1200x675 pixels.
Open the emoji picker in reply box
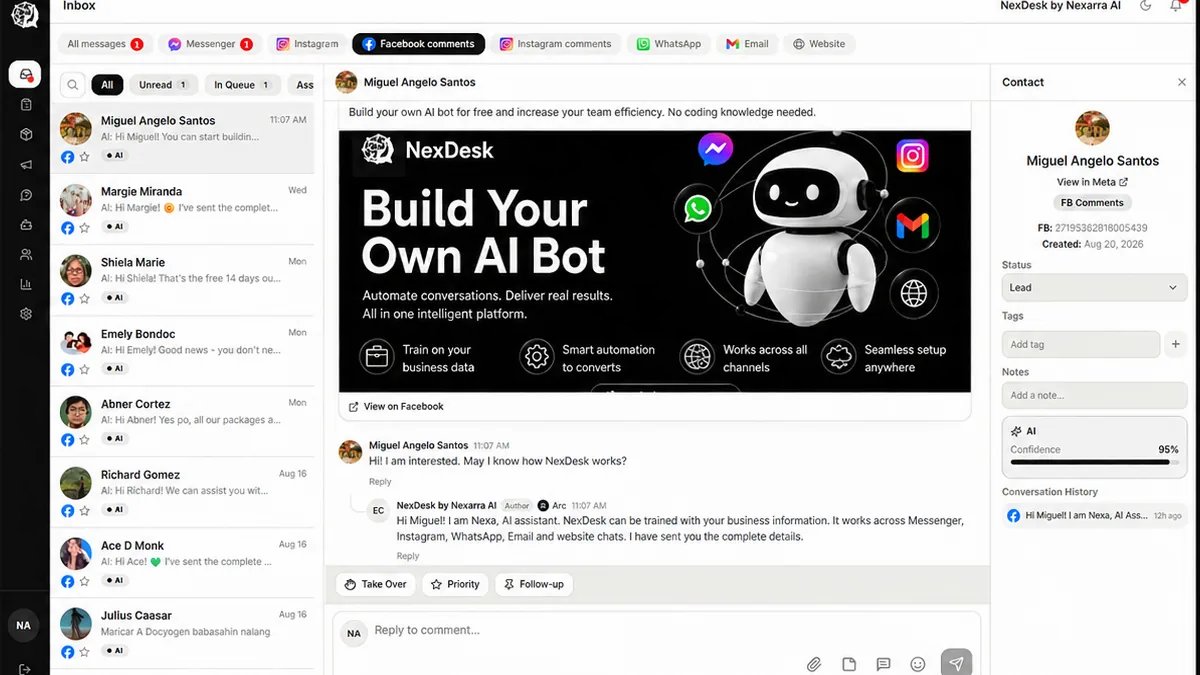click(x=918, y=664)
